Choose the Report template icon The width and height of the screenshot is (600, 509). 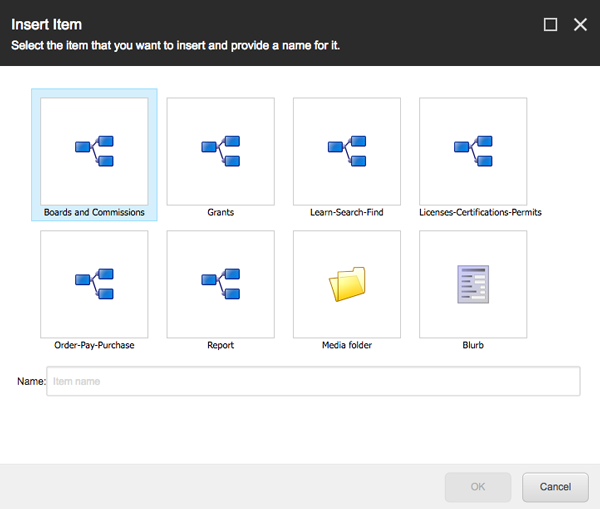[220, 284]
